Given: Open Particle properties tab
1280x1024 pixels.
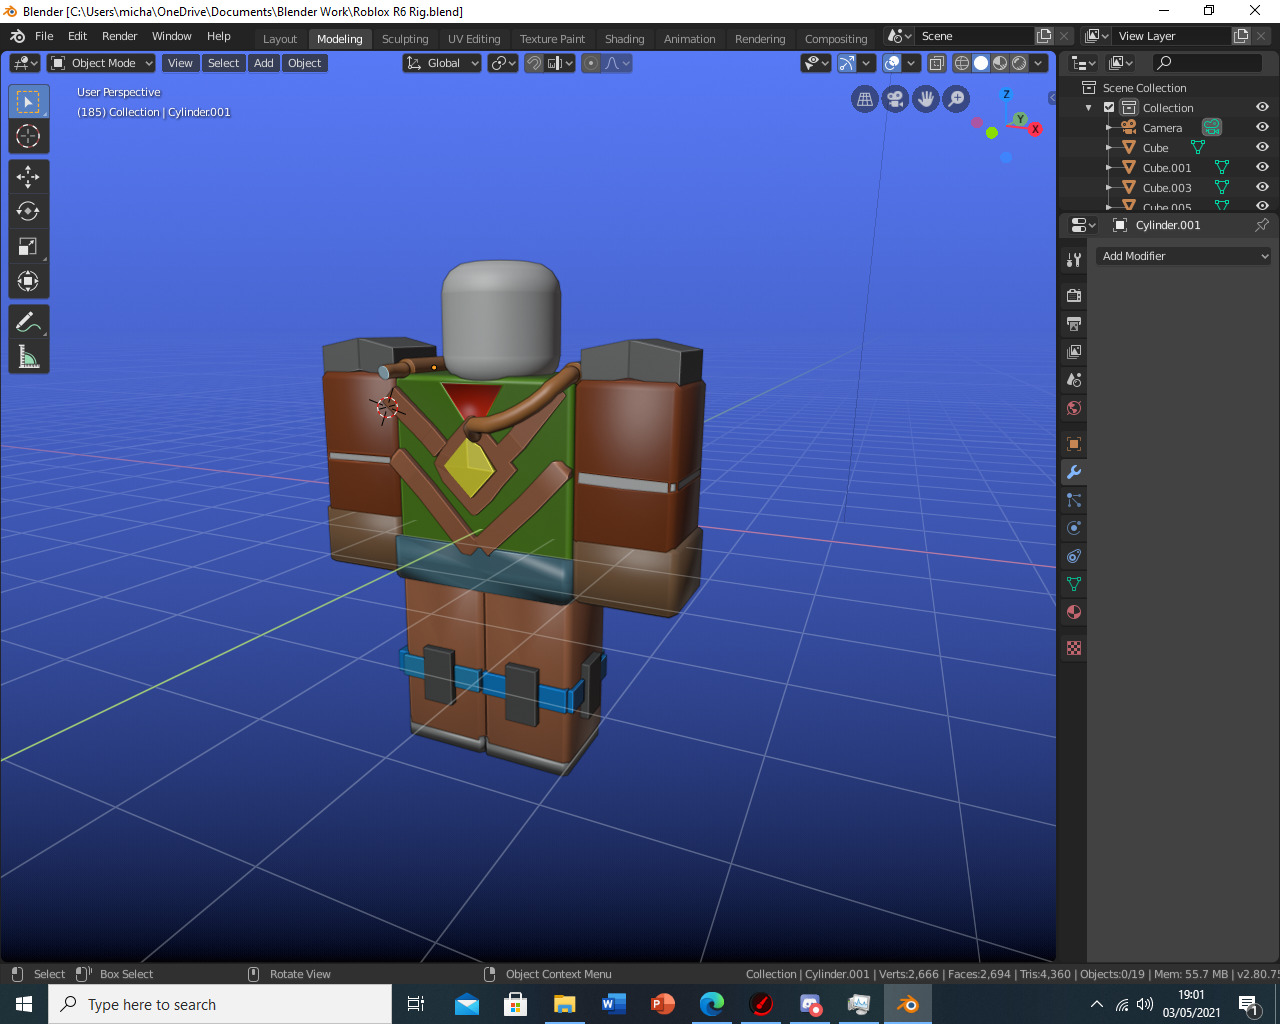Looking at the screenshot, I should (x=1074, y=500).
